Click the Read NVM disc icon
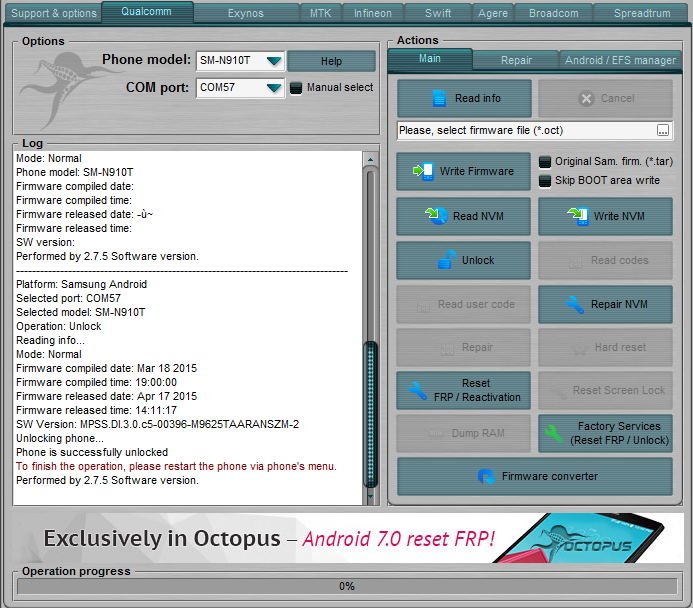Screen dimensions: 693x608 (436, 216)
